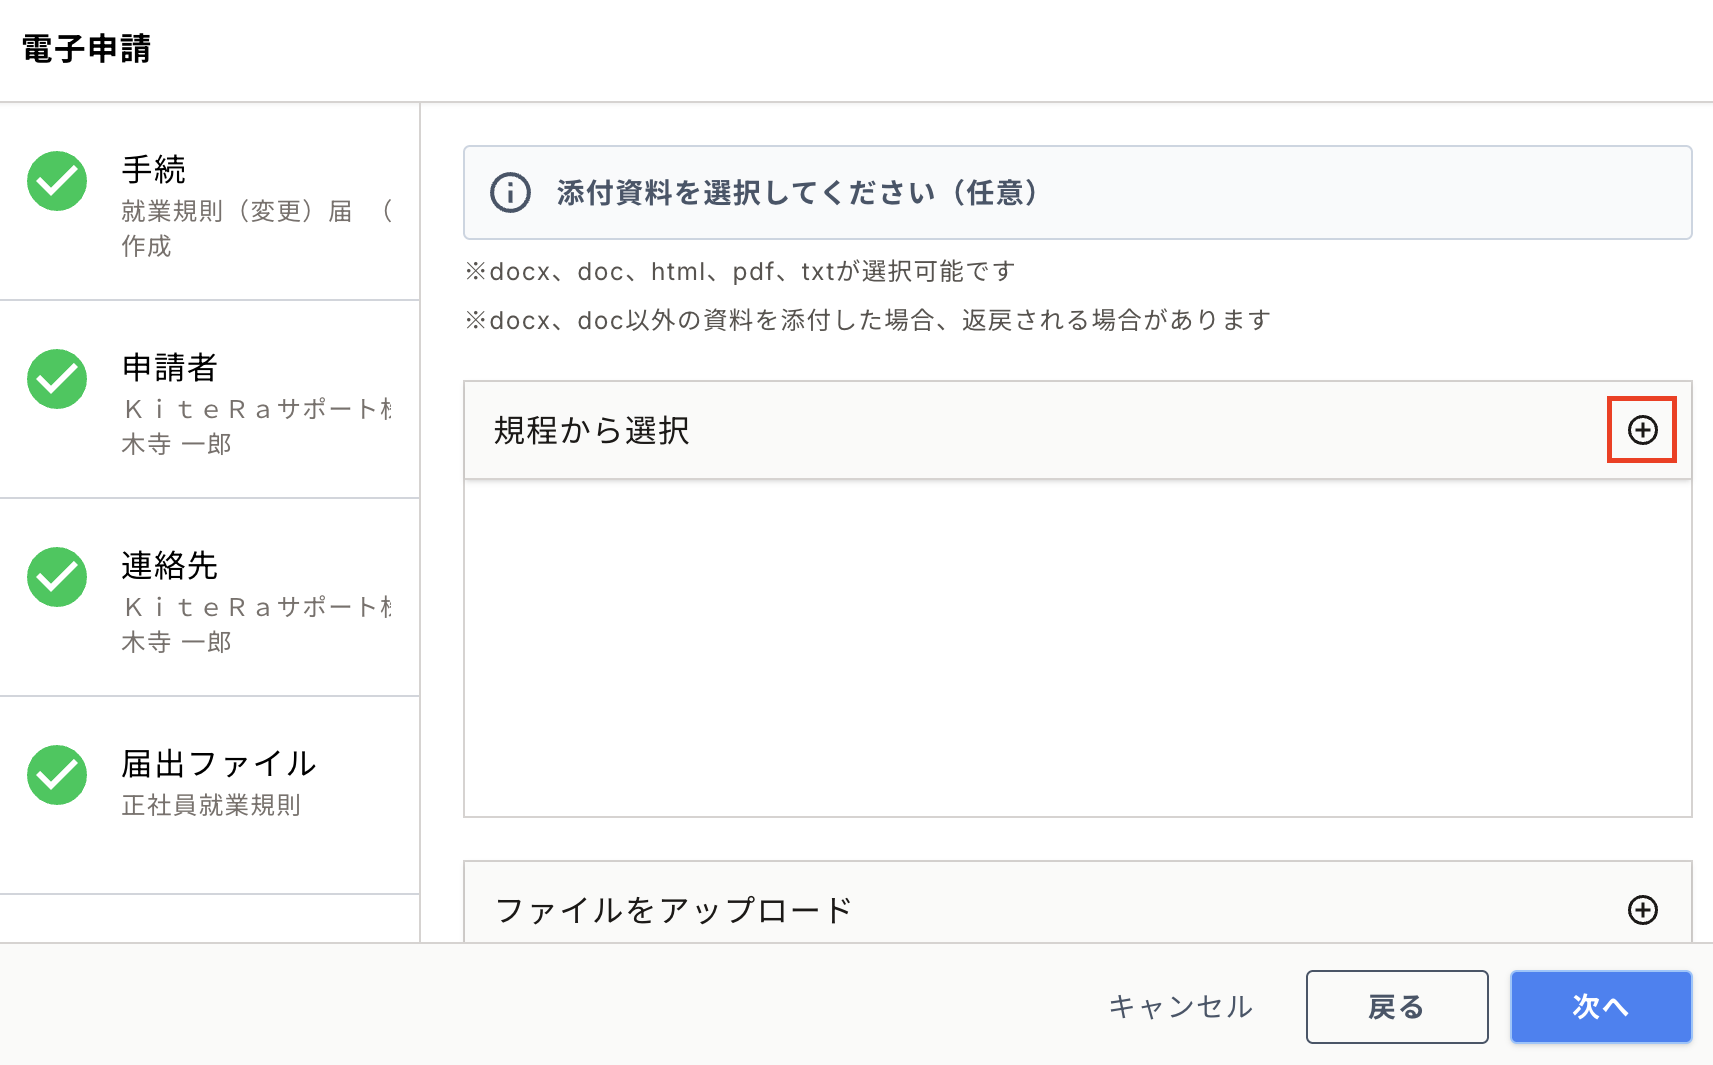Open the 手続 step in the sidebar

click(209, 201)
